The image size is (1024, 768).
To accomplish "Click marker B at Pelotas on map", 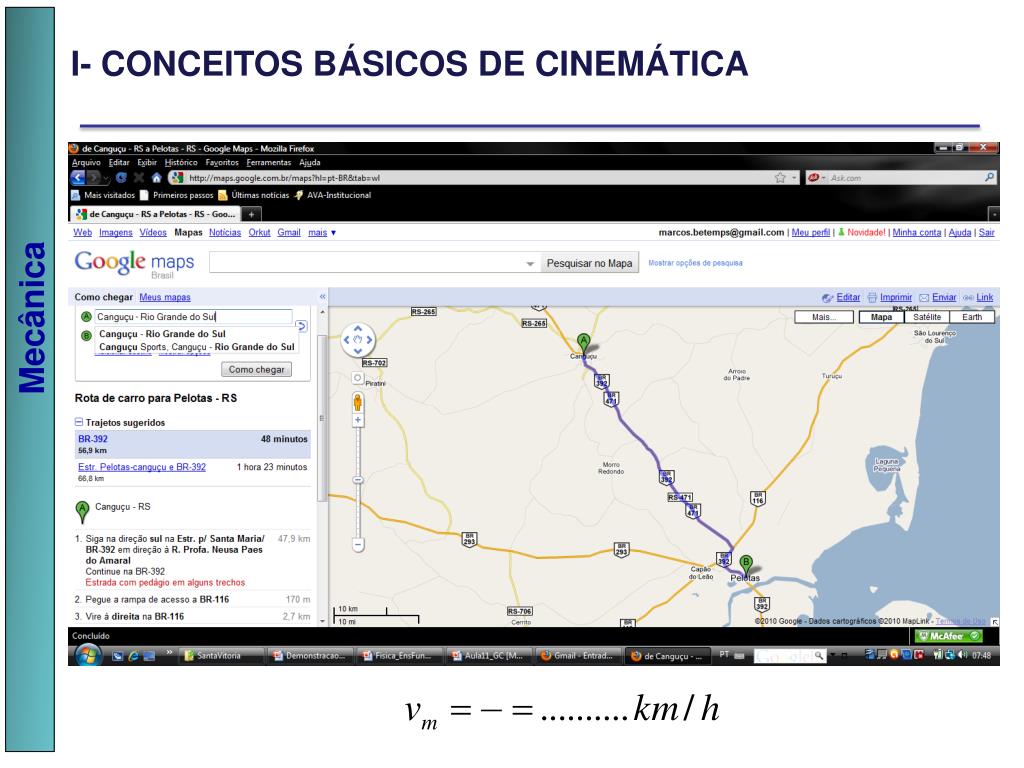I will click(x=746, y=566).
